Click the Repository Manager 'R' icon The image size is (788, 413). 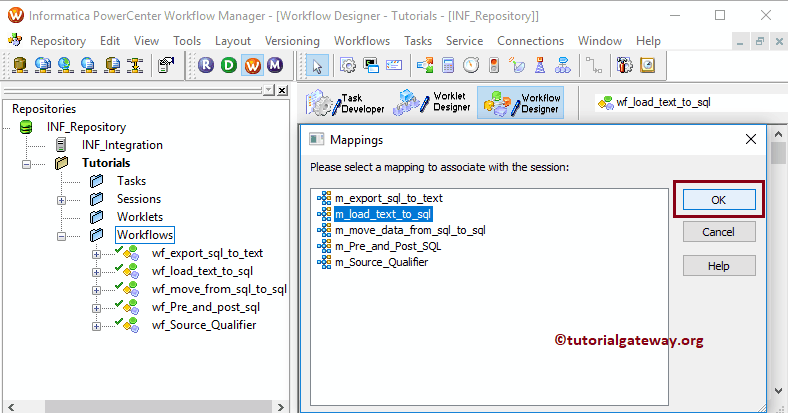207,65
